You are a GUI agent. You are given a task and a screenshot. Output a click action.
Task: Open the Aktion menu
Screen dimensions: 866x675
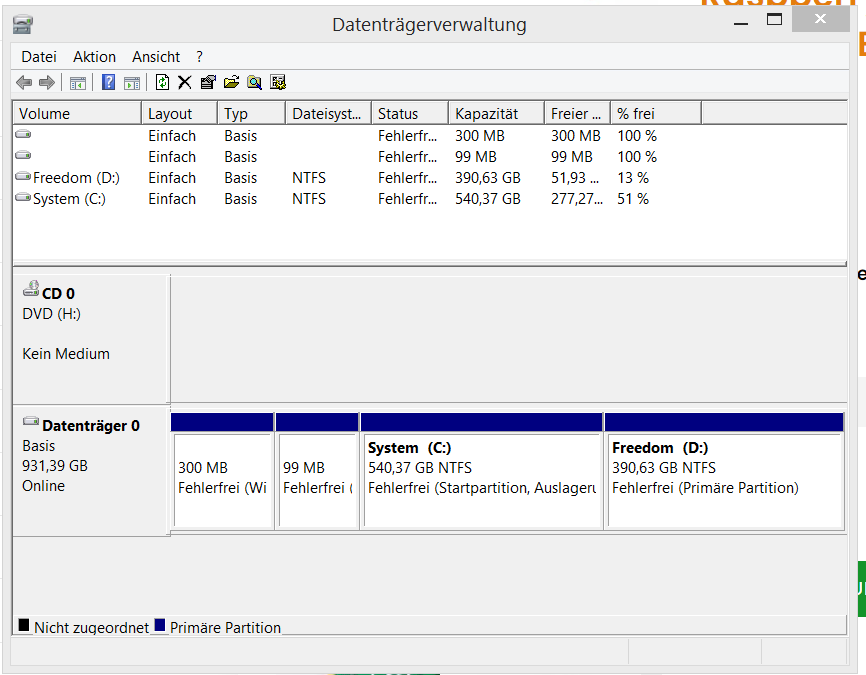94,57
